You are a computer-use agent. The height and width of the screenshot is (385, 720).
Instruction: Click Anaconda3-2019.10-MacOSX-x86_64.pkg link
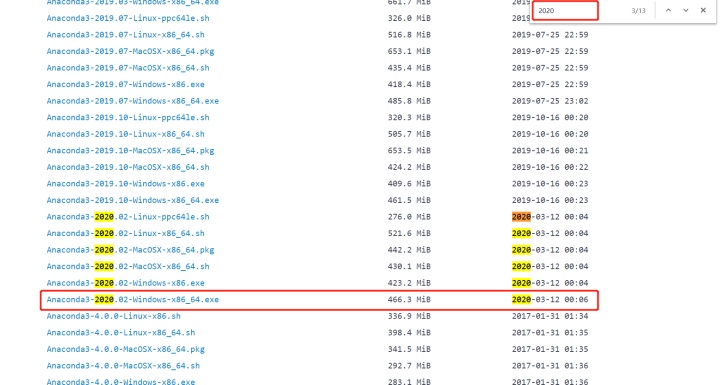click(130, 151)
